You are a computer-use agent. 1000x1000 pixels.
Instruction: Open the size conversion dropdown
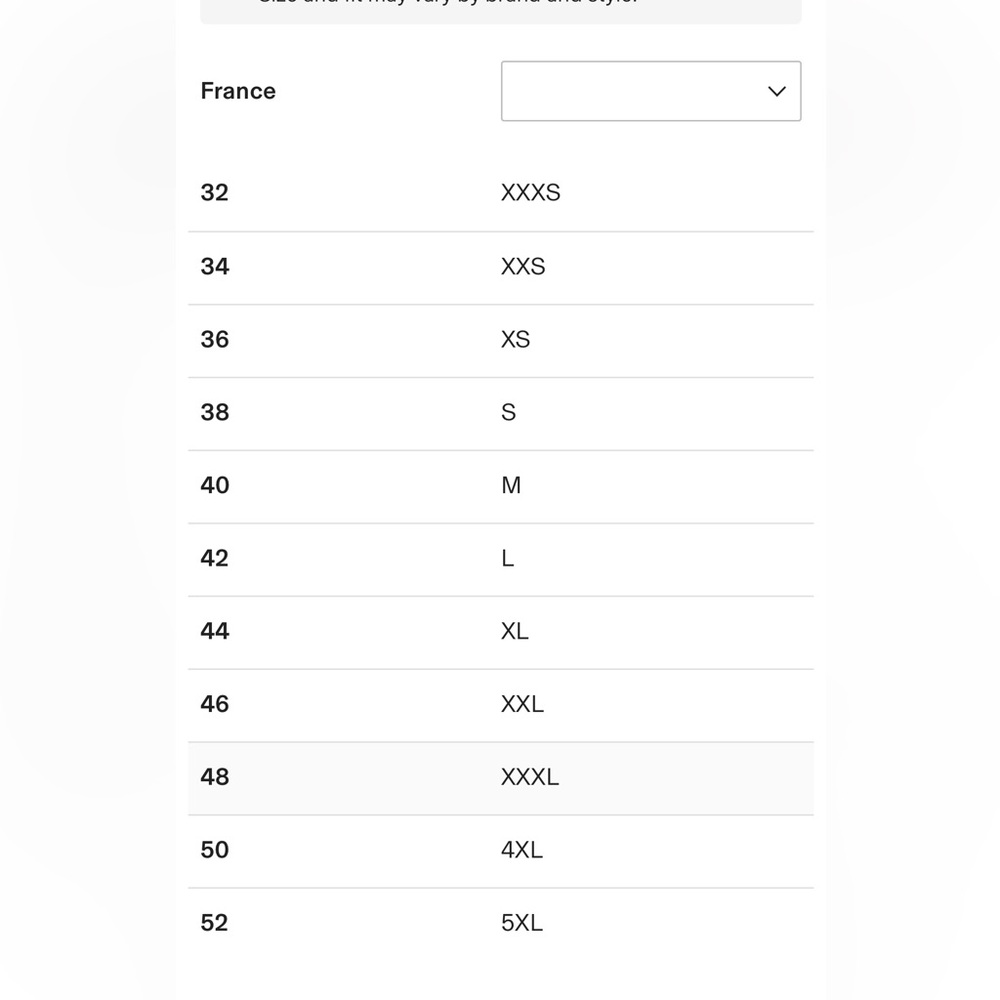650,91
